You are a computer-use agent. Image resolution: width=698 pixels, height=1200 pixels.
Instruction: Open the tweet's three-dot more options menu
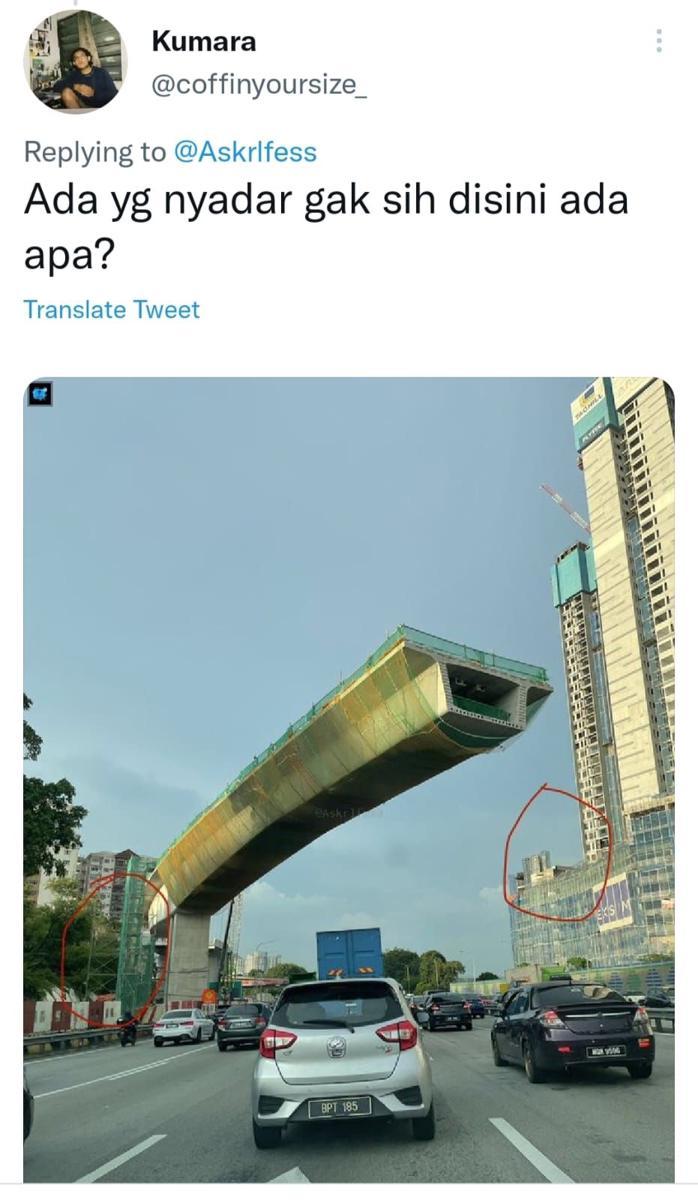[x=658, y=41]
